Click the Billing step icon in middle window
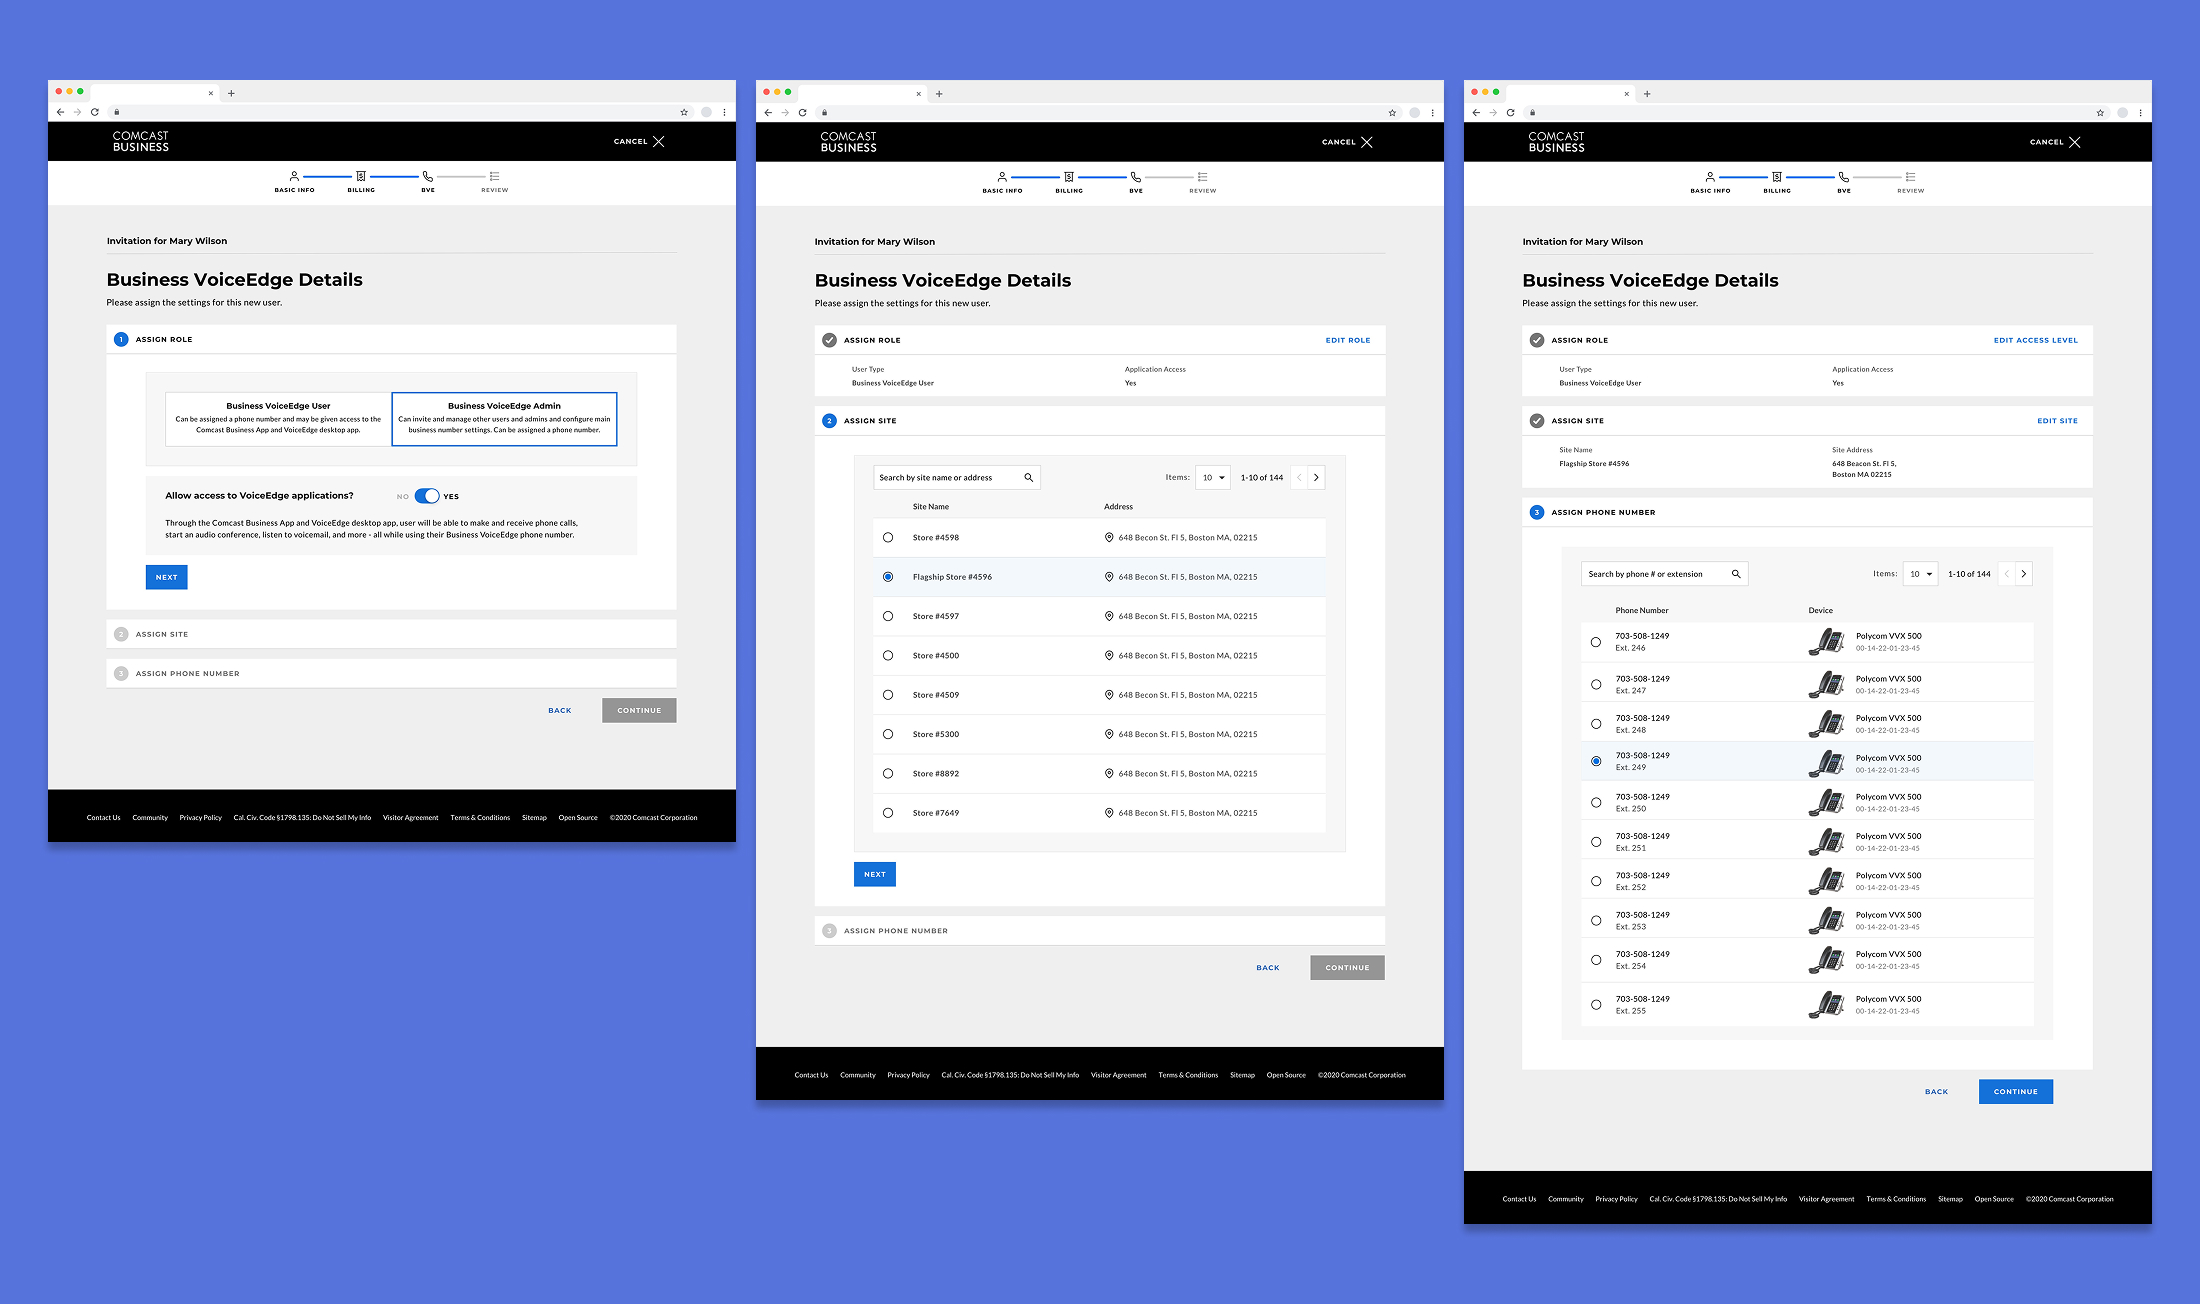This screenshot has height=1304, width=2200. [1069, 177]
